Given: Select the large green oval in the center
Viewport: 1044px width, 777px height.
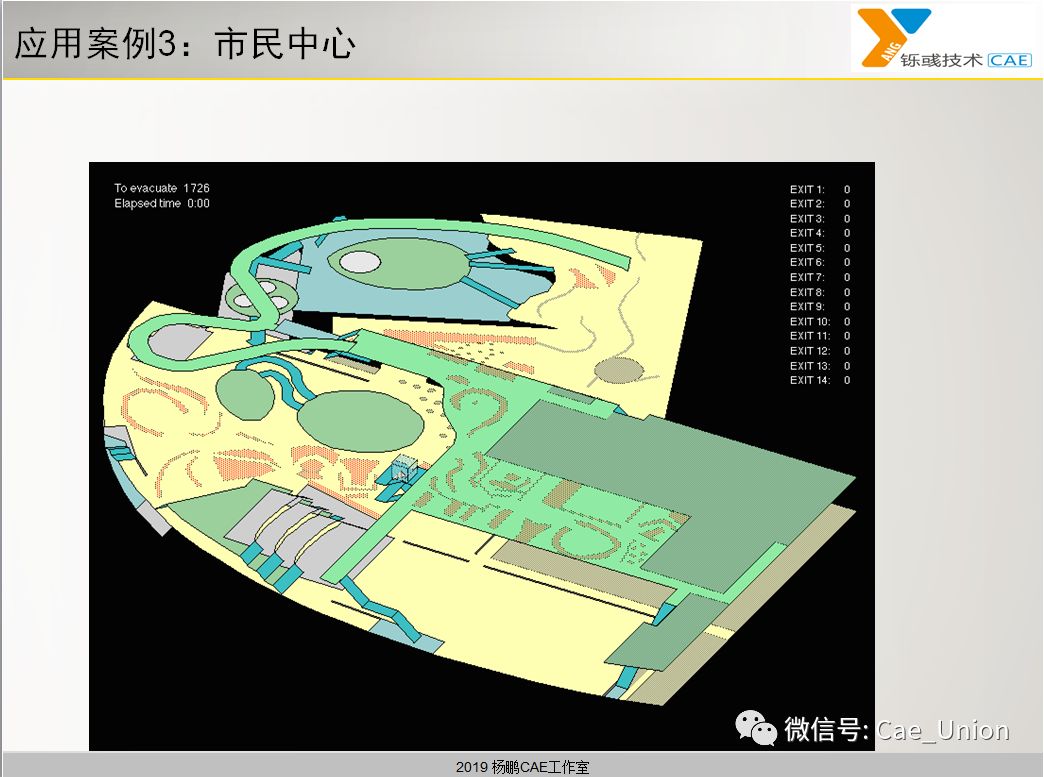Looking at the screenshot, I should (x=360, y=424).
